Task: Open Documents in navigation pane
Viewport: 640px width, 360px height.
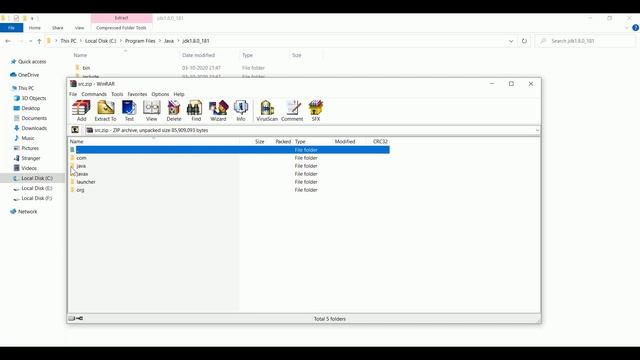Action: 34,118
